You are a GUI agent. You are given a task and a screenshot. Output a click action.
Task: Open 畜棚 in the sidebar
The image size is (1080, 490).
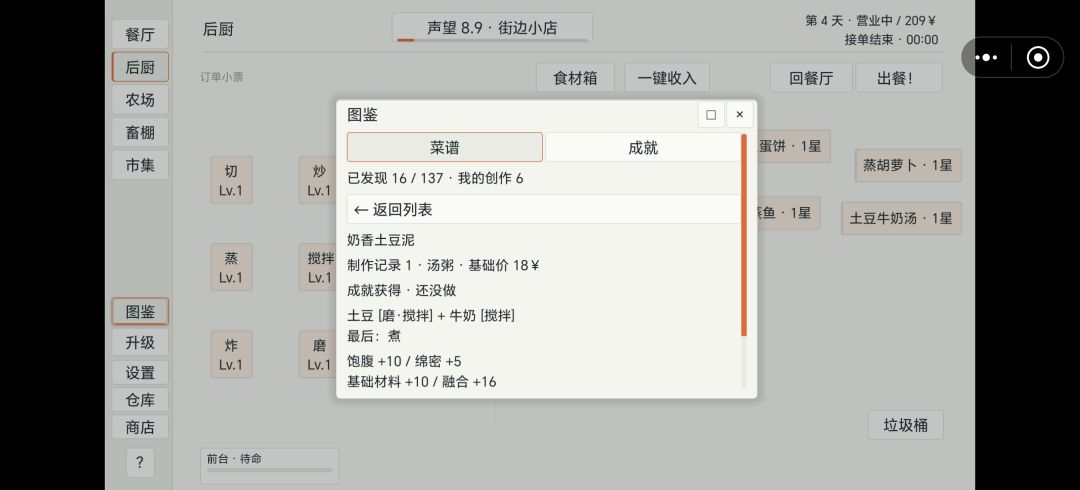[x=140, y=132]
